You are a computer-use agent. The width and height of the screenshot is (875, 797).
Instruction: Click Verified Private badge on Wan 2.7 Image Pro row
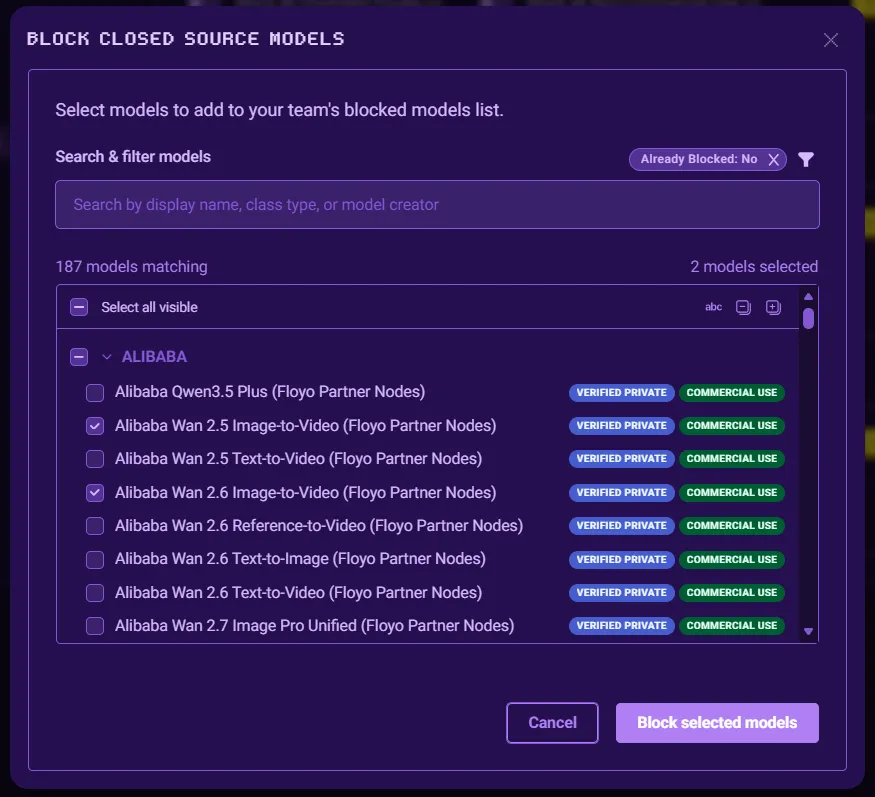pyautogui.click(x=621, y=626)
